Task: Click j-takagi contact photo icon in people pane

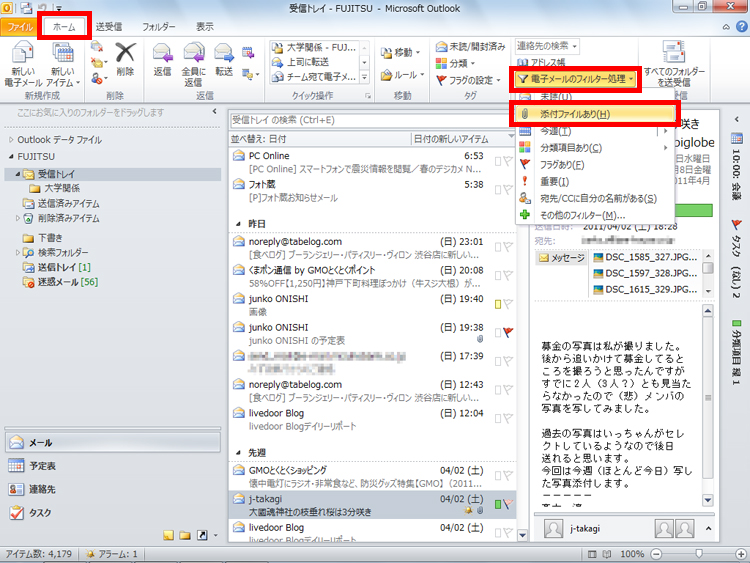Action: [x=553, y=529]
